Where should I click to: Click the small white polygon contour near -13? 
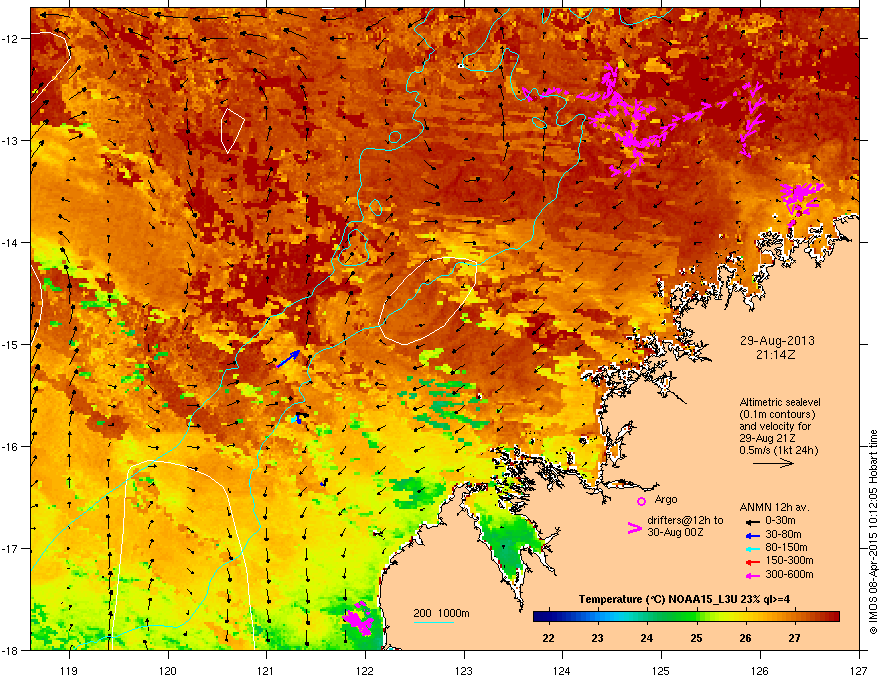[x=232, y=130]
